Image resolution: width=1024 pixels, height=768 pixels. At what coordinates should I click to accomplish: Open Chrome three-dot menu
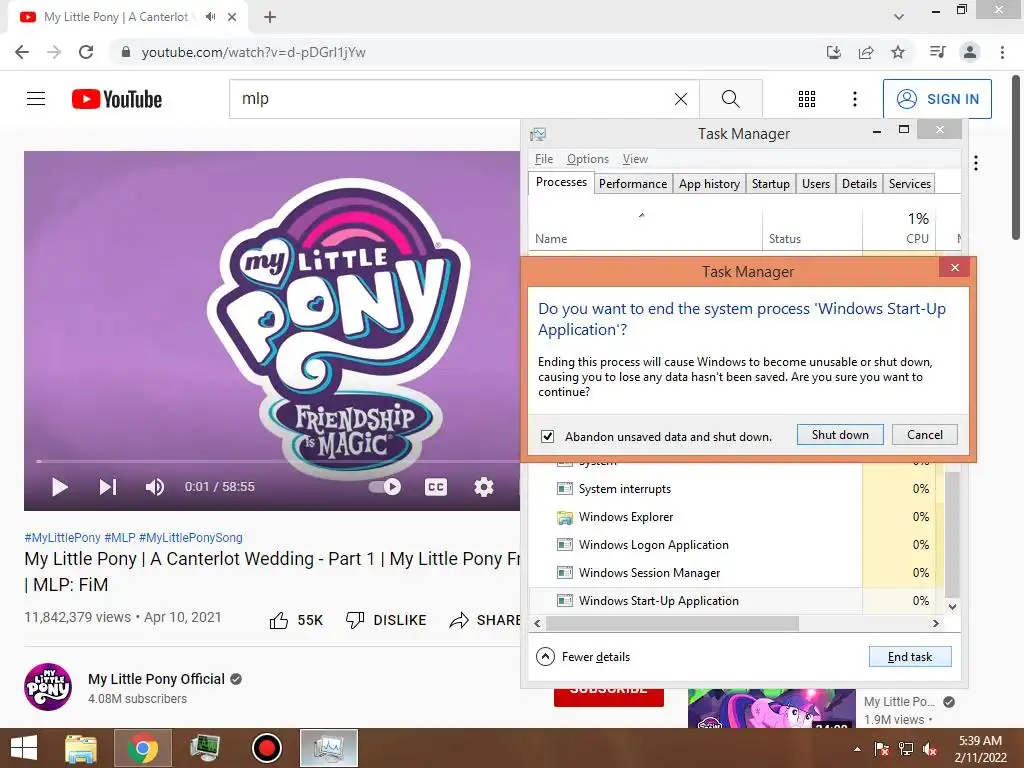pyautogui.click(x=1002, y=52)
